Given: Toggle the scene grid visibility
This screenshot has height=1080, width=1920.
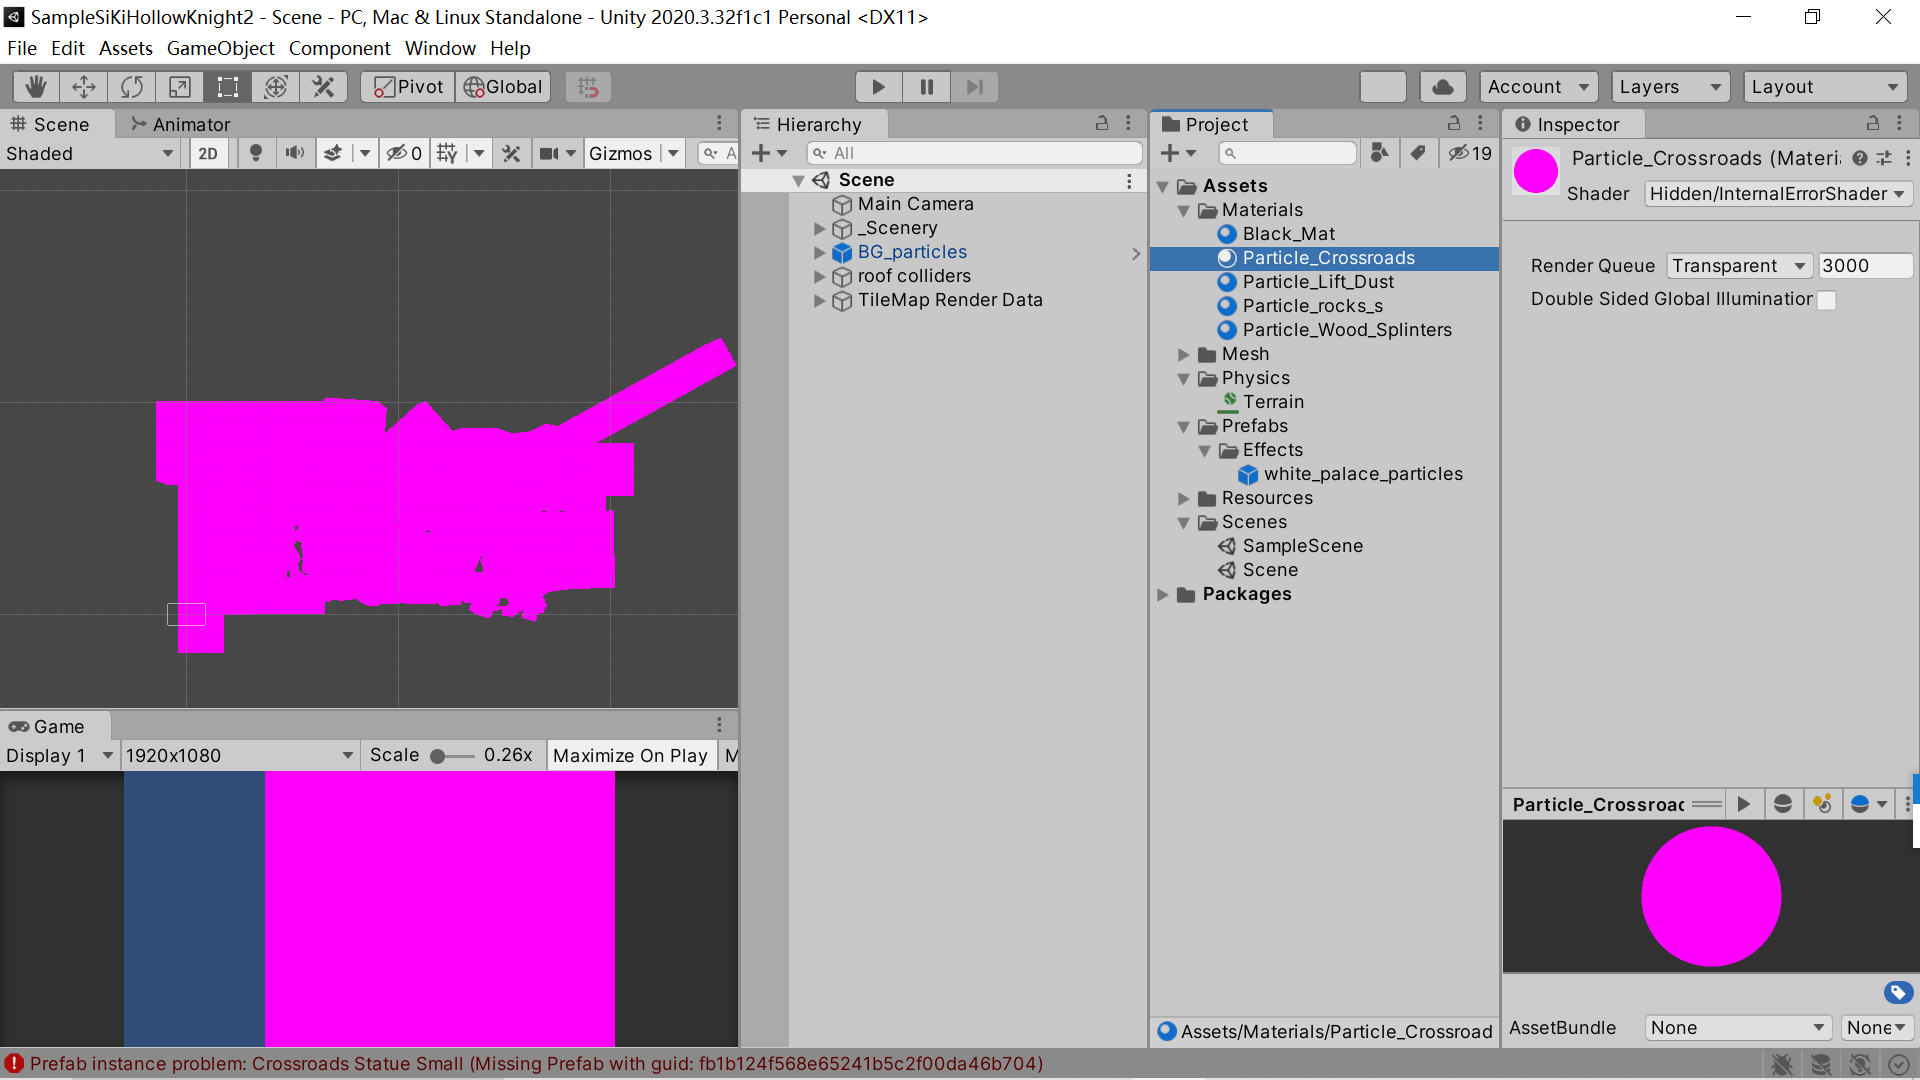Looking at the screenshot, I should coord(447,153).
